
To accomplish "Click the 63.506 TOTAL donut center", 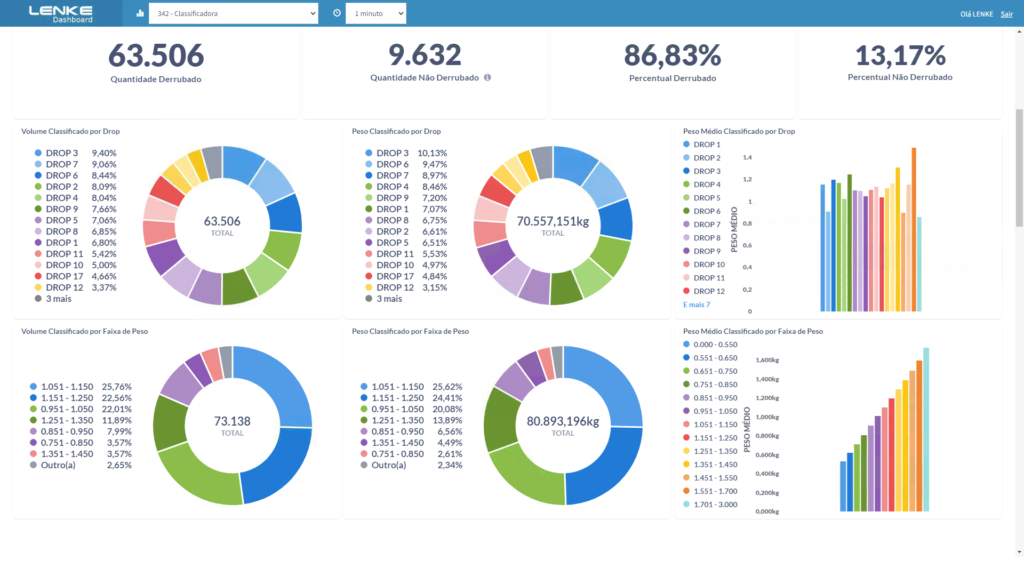I will click(222, 225).
